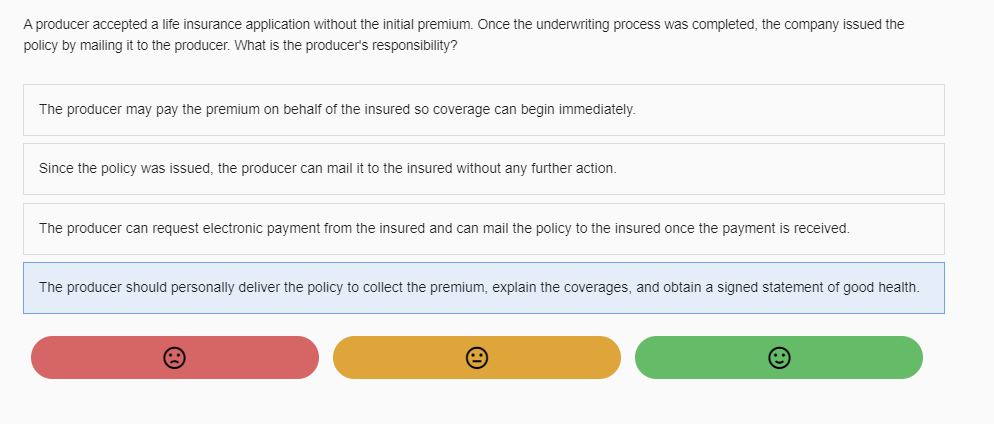Click 'What is the producer's responsibility?' sentence

click(x=346, y=47)
